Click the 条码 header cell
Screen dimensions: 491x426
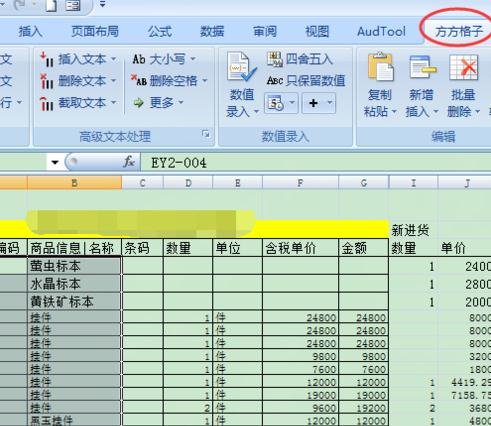pyautogui.click(x=143, y=248)
